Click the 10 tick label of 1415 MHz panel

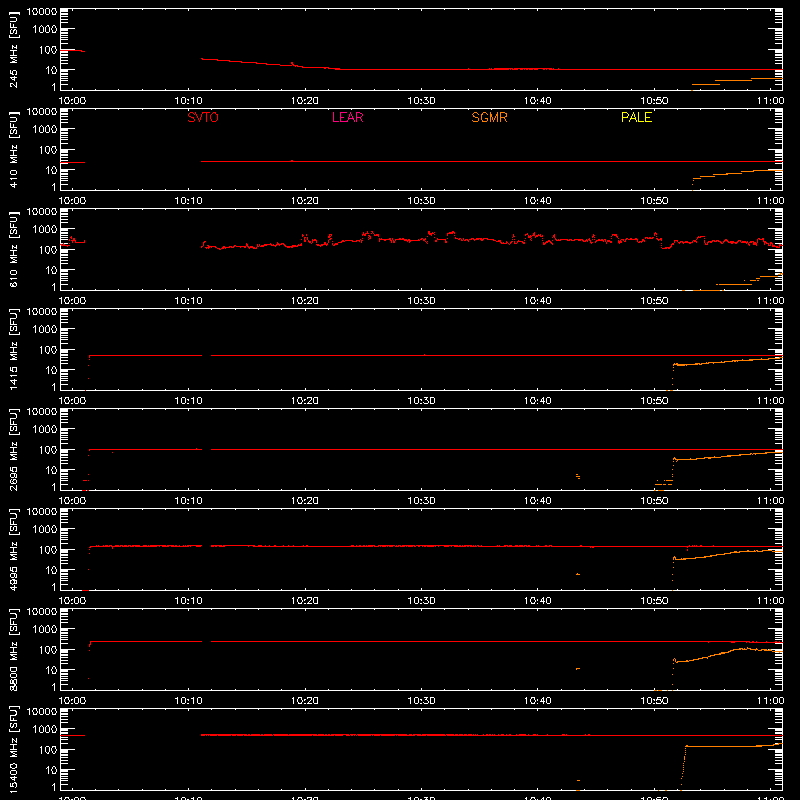[51, 370]
